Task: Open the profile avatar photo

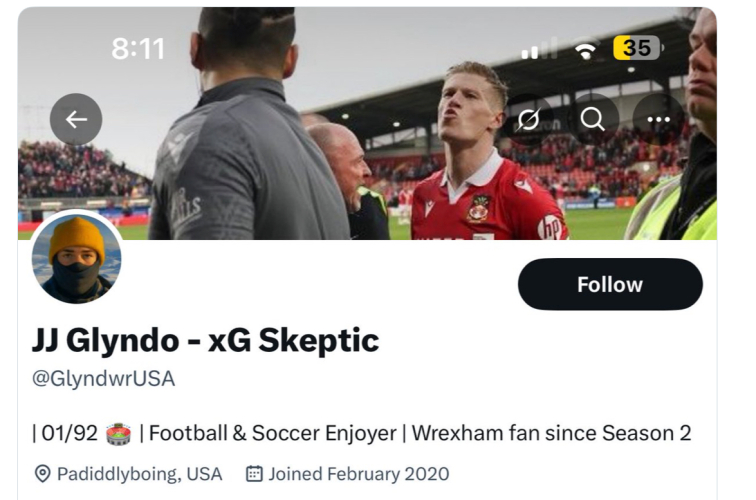Action: (x=77, y=259)
